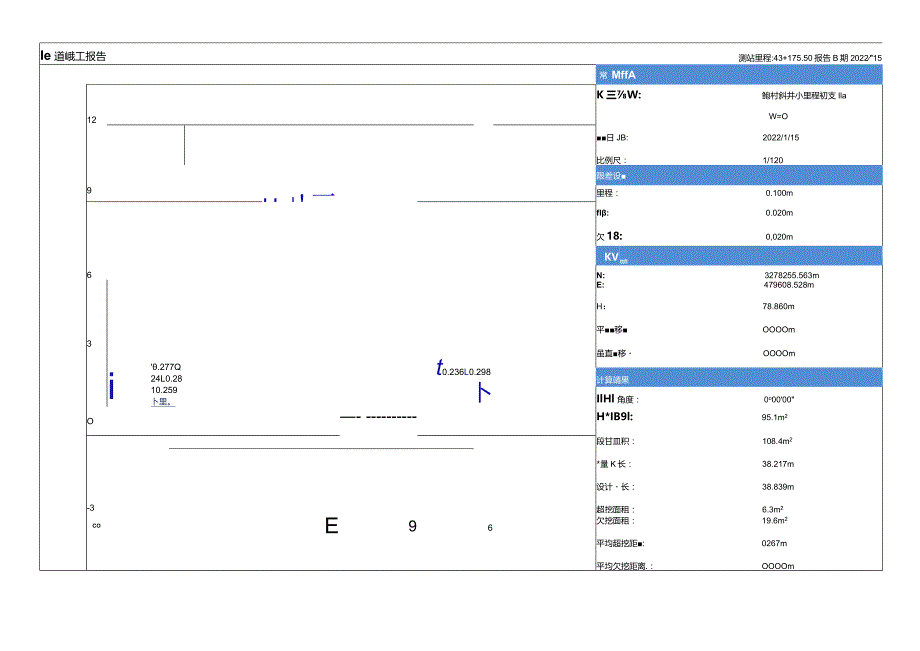This screenshot has width=920, height=651.
Task: Select the N coordinate value 3278255.563m
Action: tap(791, 275)
